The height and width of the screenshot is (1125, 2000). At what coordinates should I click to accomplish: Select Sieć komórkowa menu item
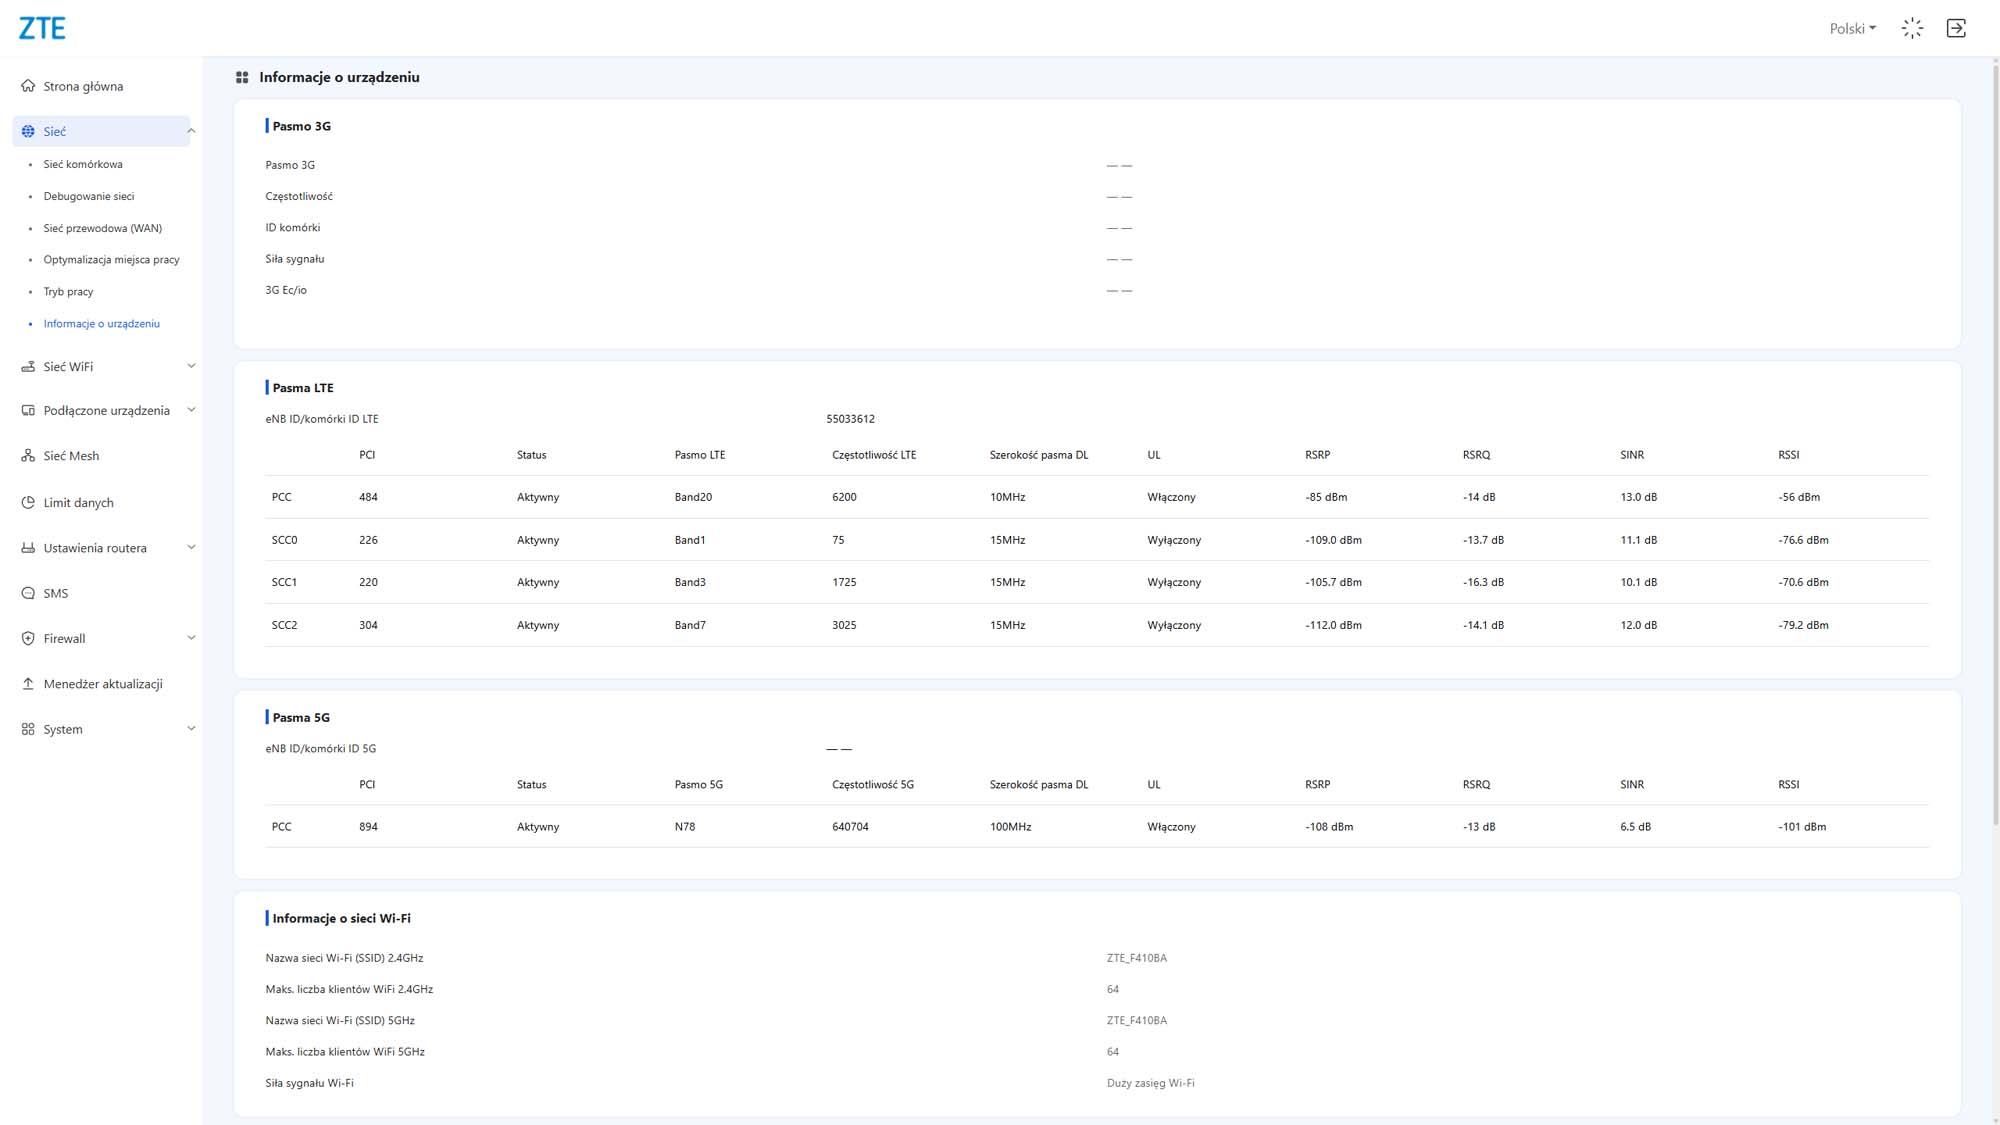point(83,164)
